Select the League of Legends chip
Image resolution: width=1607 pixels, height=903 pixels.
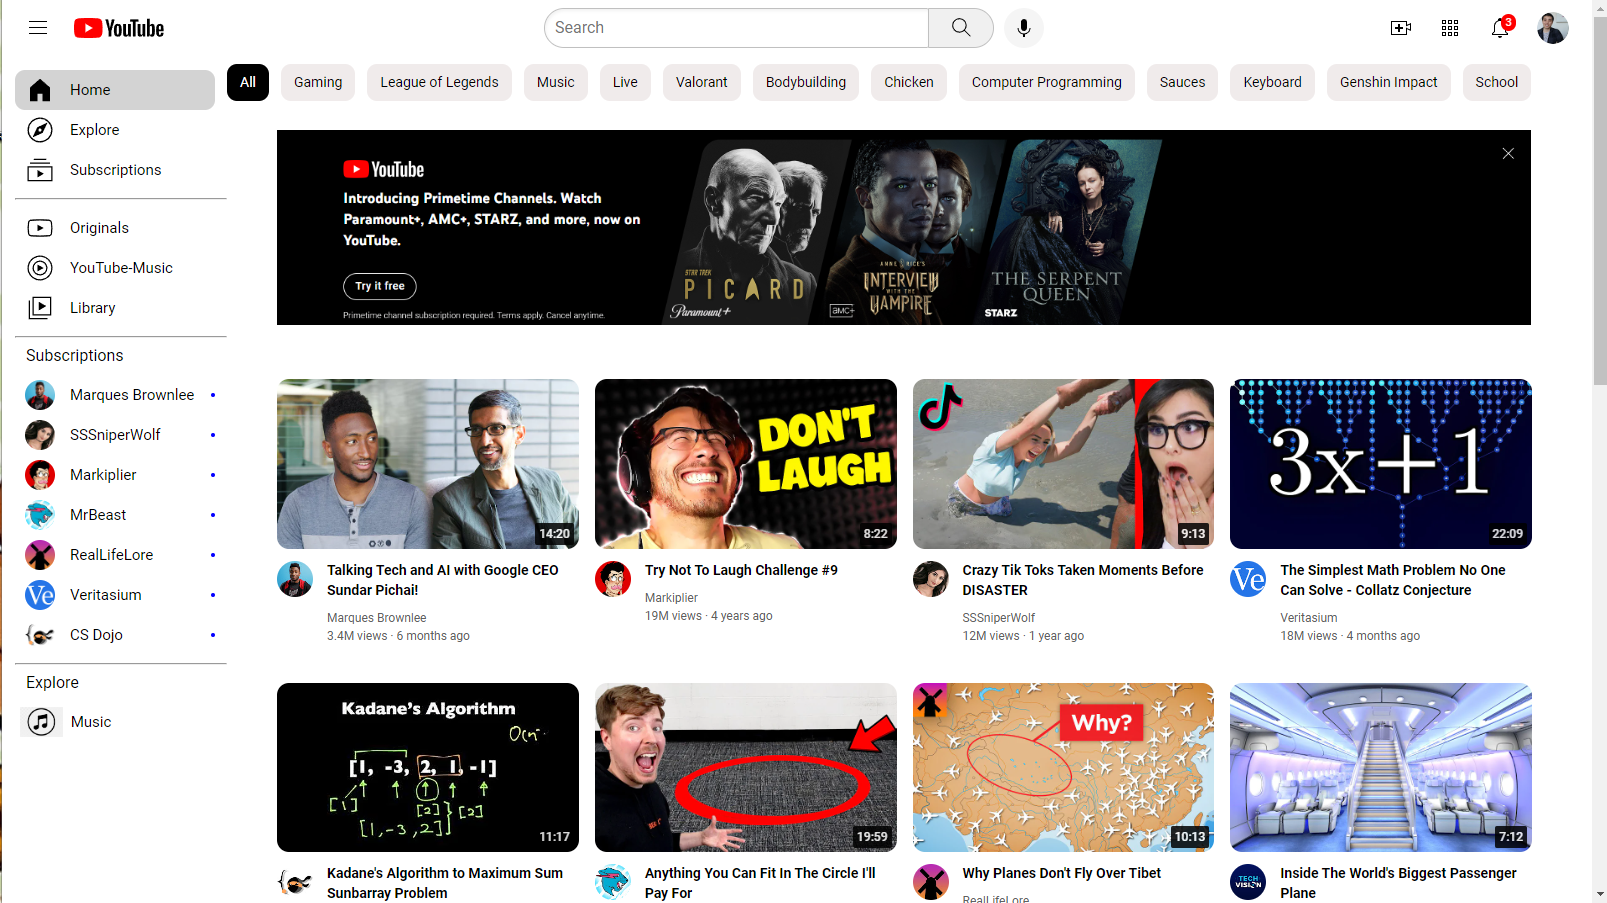439,82
